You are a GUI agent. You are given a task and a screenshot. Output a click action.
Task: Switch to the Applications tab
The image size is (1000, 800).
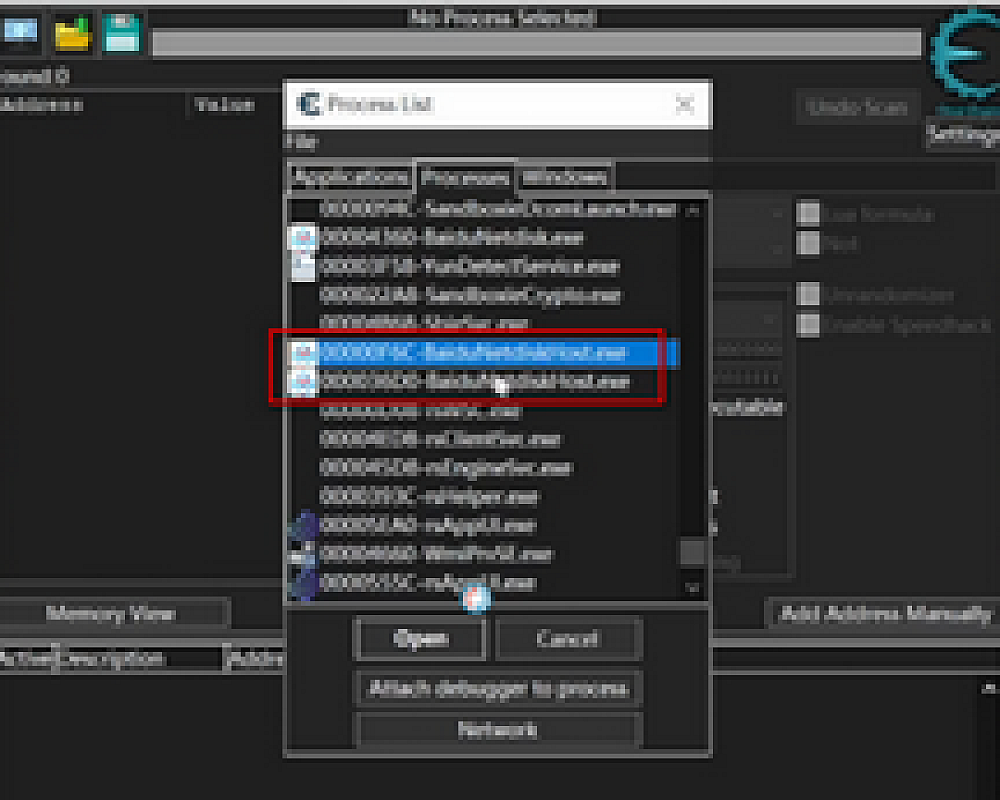click(350, 177)
